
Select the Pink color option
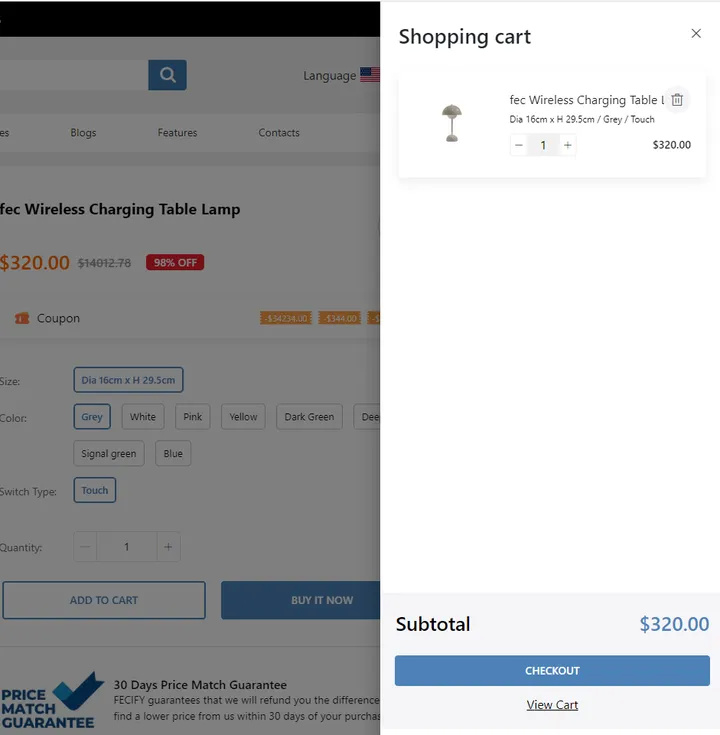[193, 417]
